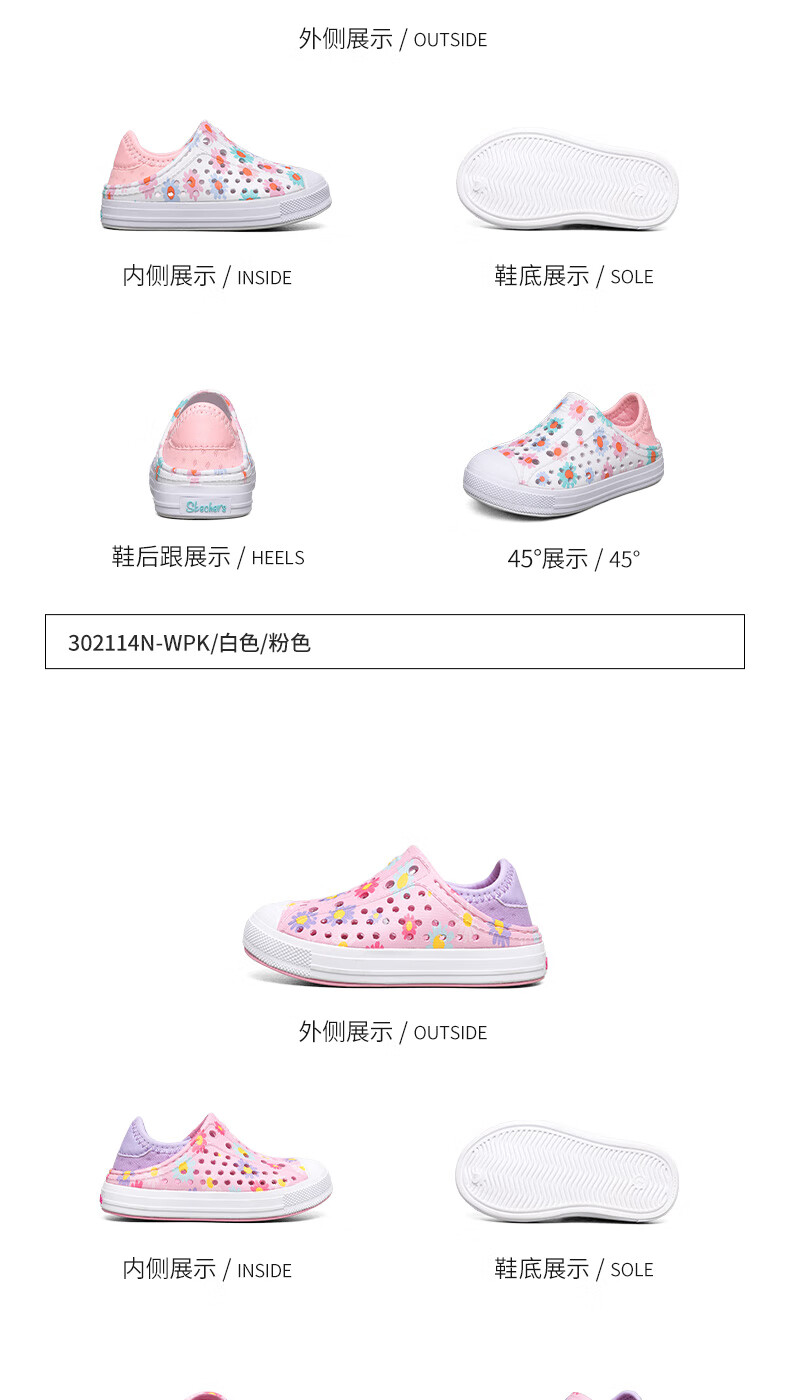Click the large pink-purple shoe outside image

point(394,916)
